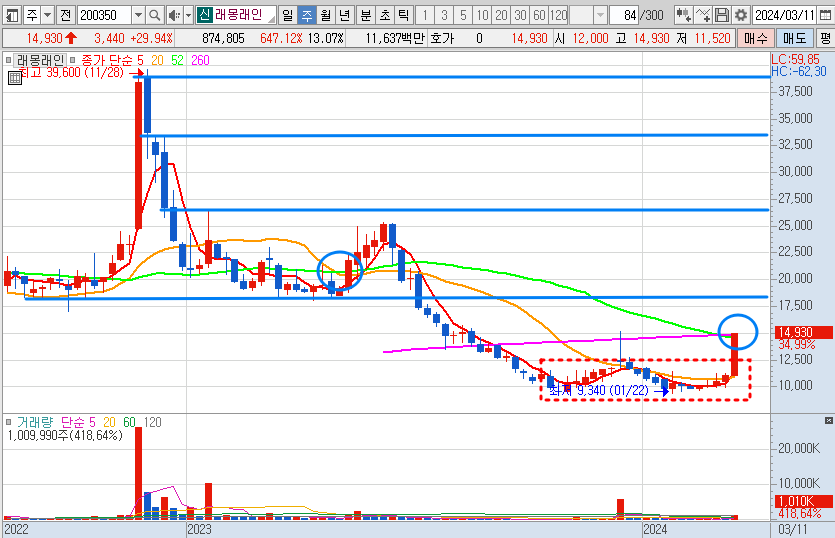Image resolution: width=835 pixels, height=538 pixels.
Task: Click the red 14,930 price axis tag
Action: [x=803, y=333]
